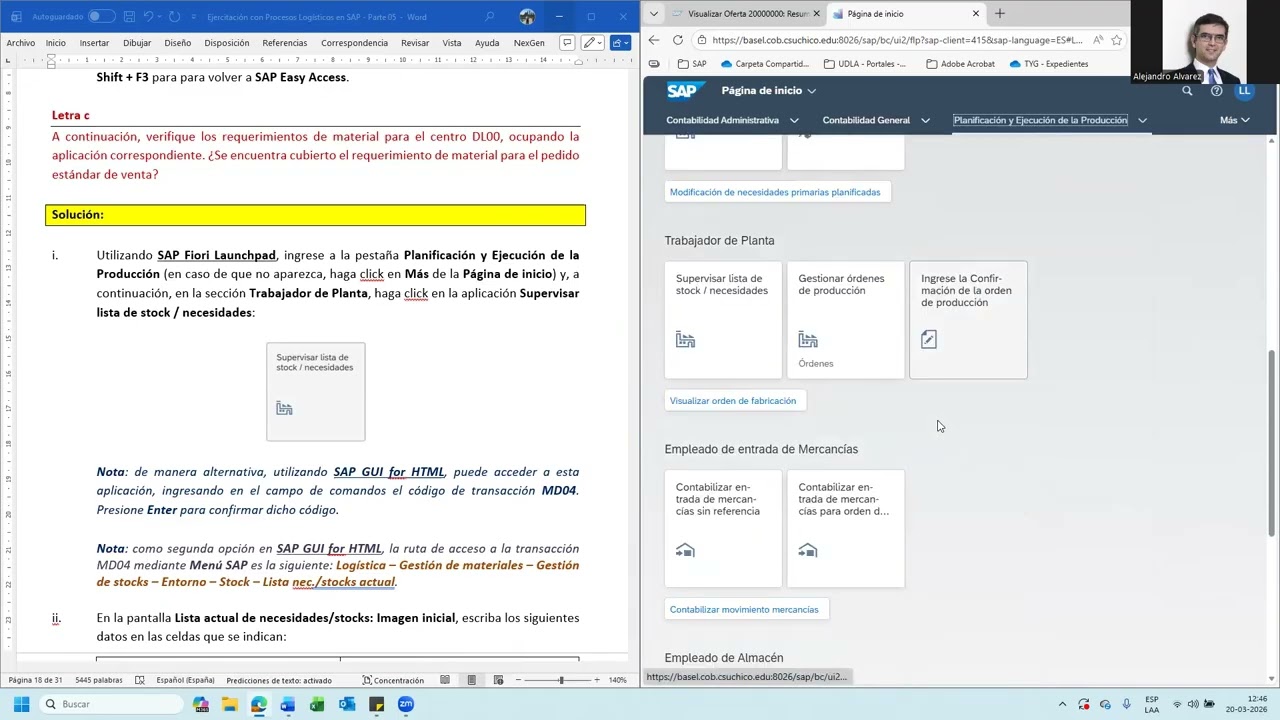Click the Save icon in Word title bar
Screen dimensions: 1280x720
tap(128, 16)
